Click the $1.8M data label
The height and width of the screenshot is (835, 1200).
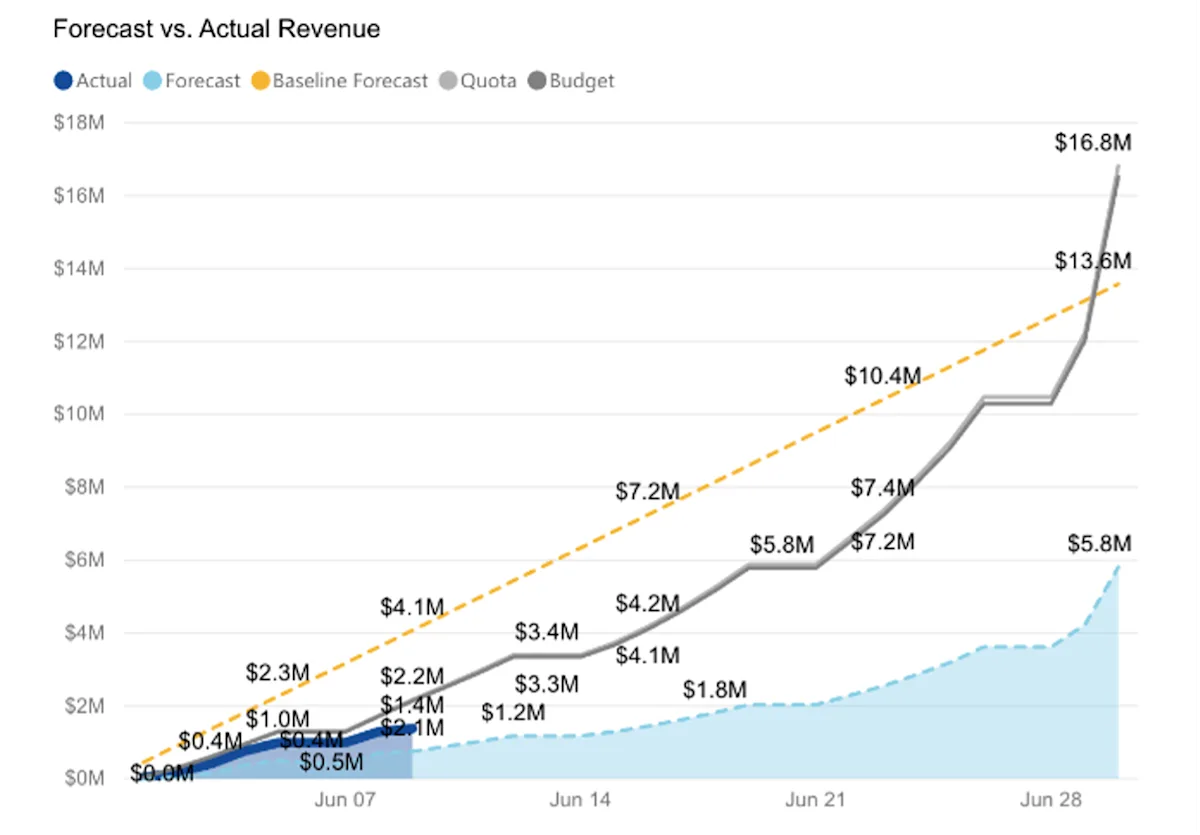click(x=715, y=690)
